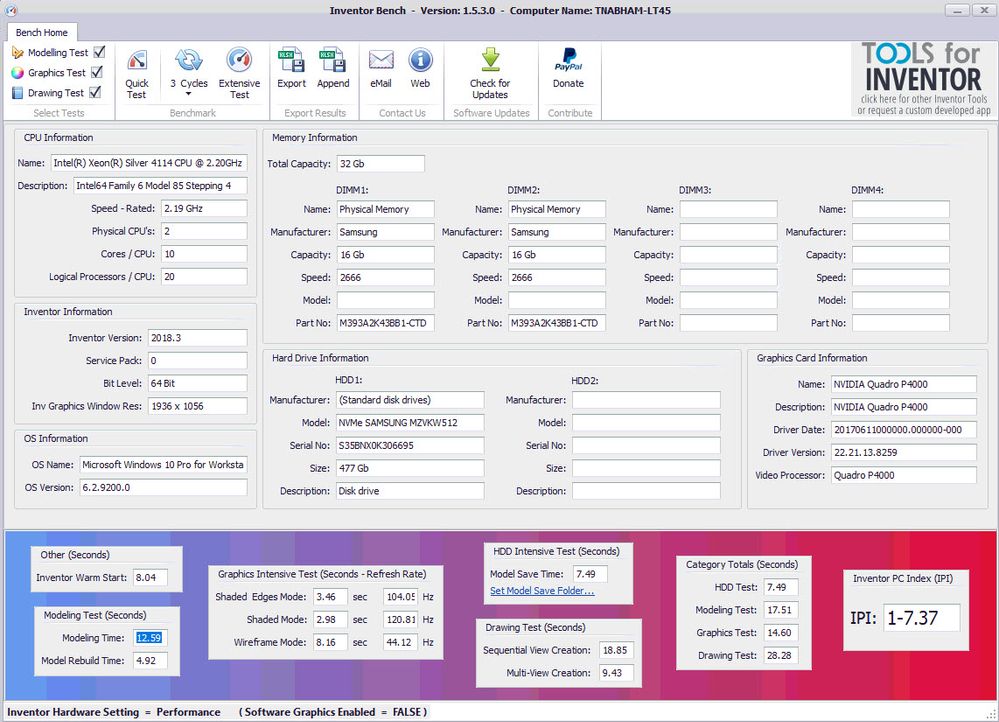Click the Speed - Rated field

[204, 208]
